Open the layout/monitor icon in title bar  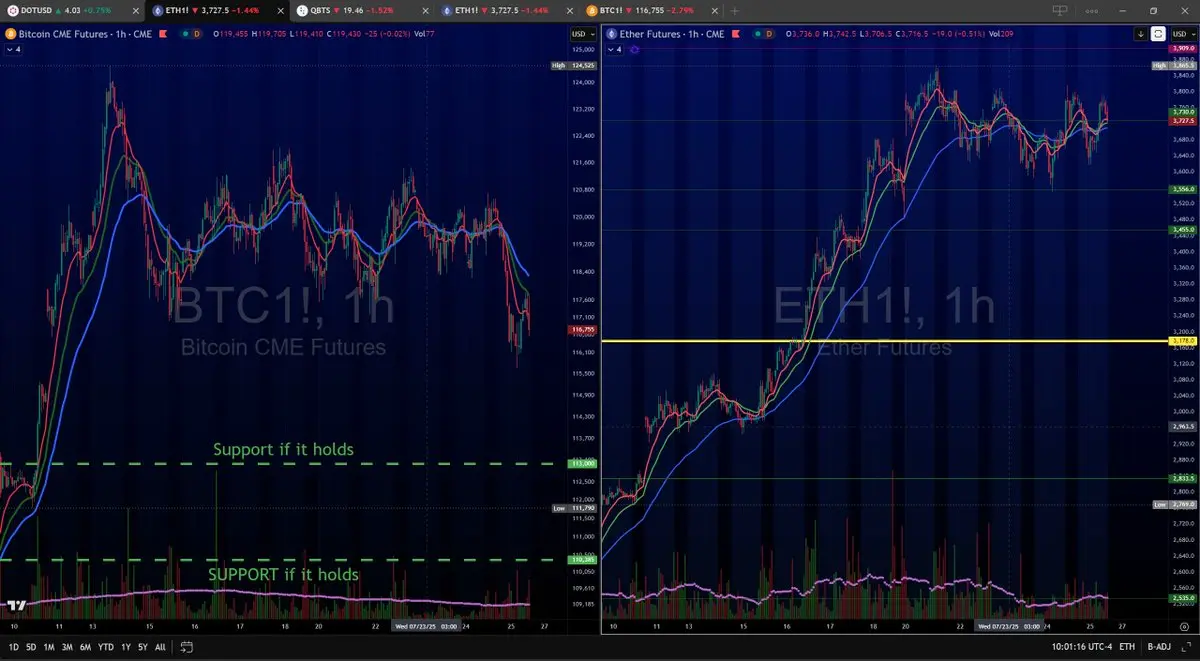point(1060,10)
